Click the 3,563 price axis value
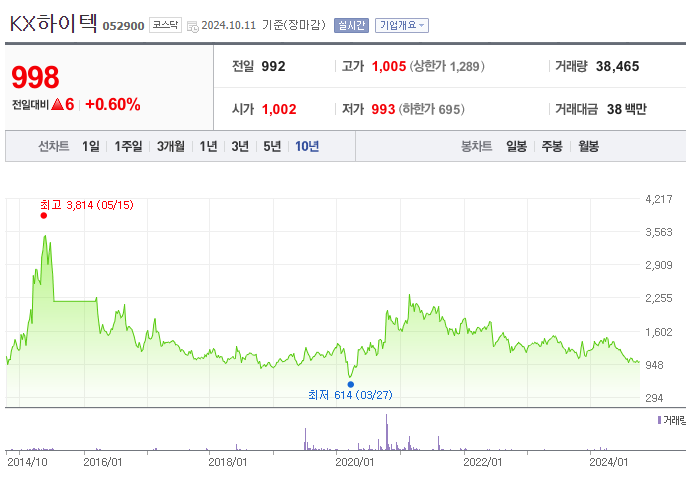Image resolution: width=686 pixels, height=481 pixels. [659, 232]
